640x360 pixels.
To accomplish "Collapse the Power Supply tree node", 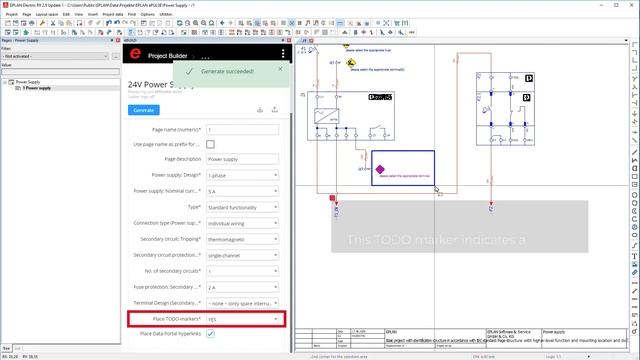I will [x=5, y=82].
